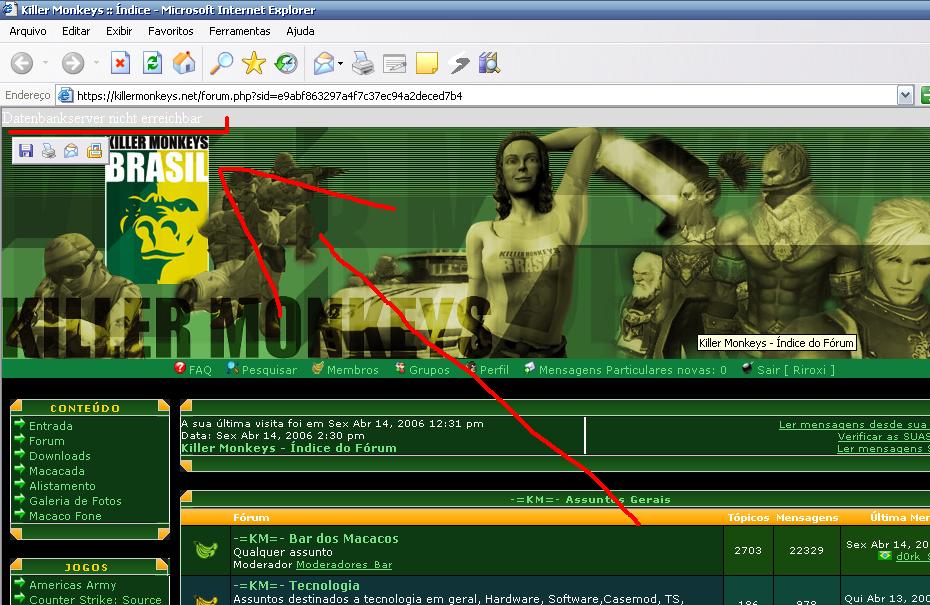Open the Arquivo menu

click(28, 31)
